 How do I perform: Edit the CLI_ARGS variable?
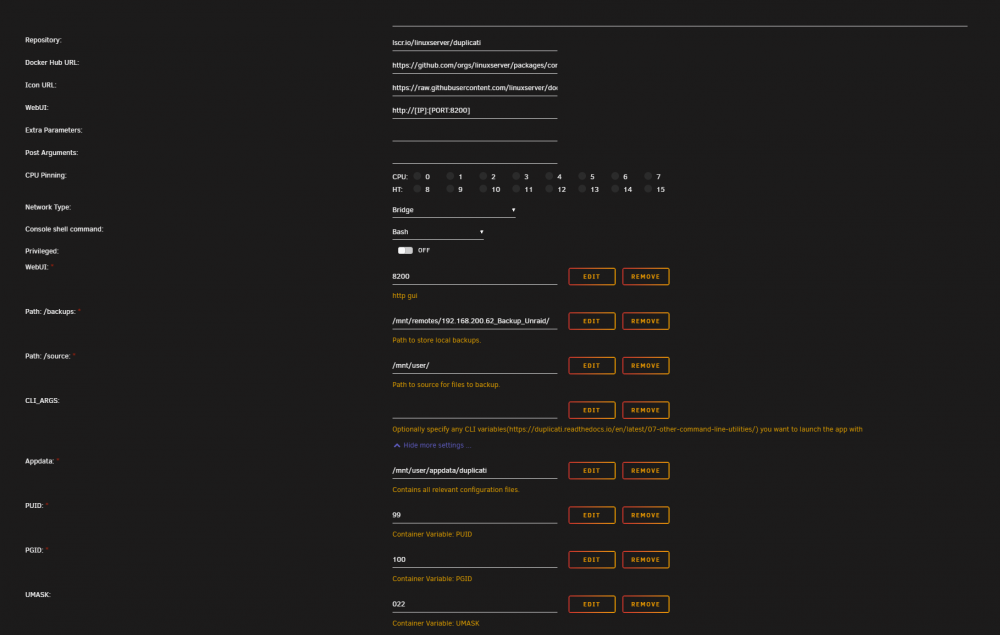click(592, 411)
